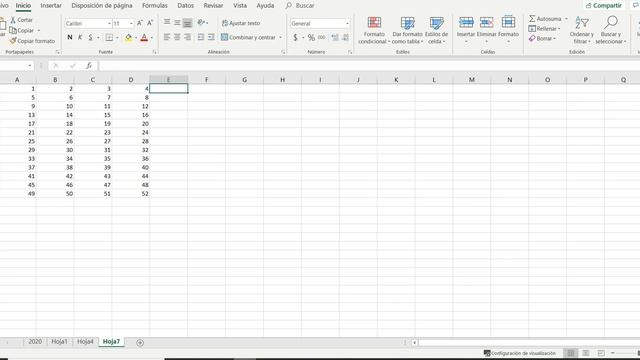640x360 pixels.
Task: Click Rellenar
Action: (x=544, y=29)
